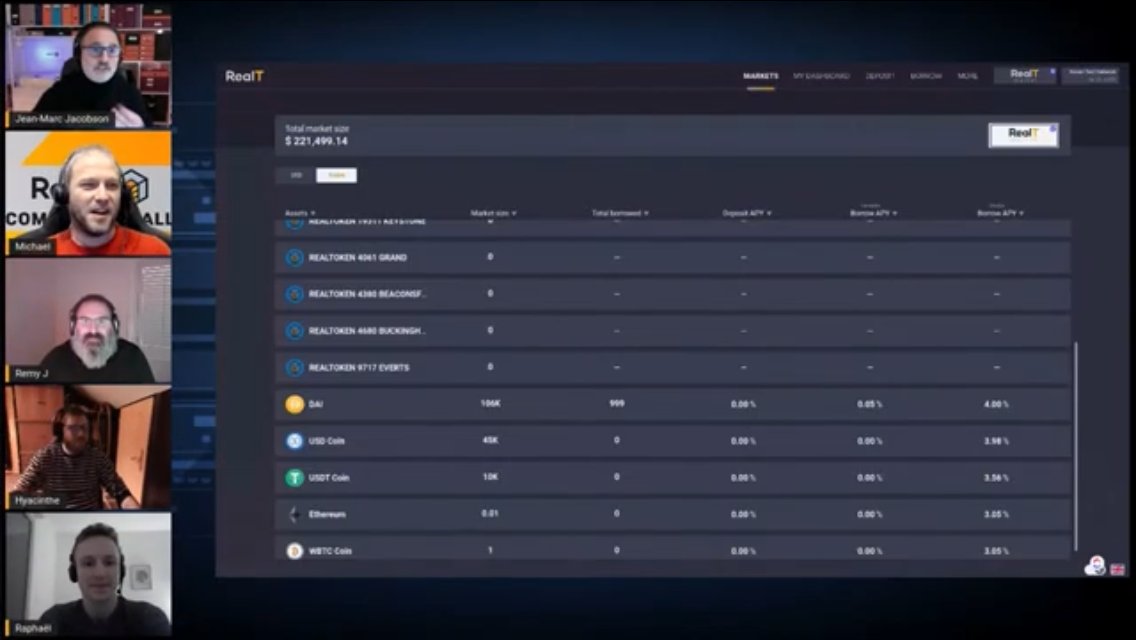Open the REALTOKEN 9717 EVERTS market row

672,367
